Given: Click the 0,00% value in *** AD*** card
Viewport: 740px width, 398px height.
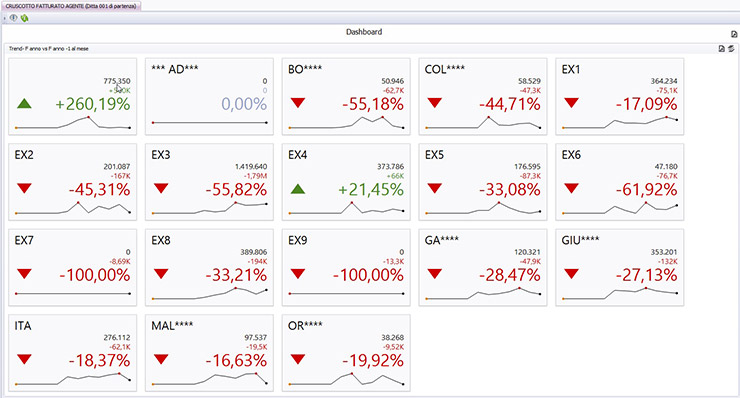Looking at the screenshot, I should (244, 104).
